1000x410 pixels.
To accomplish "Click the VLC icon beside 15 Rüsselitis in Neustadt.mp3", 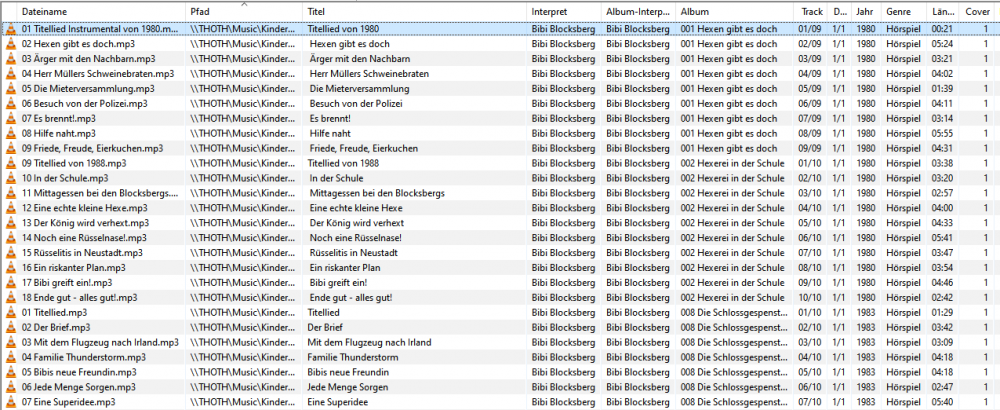I will click(x=11, y=253).
